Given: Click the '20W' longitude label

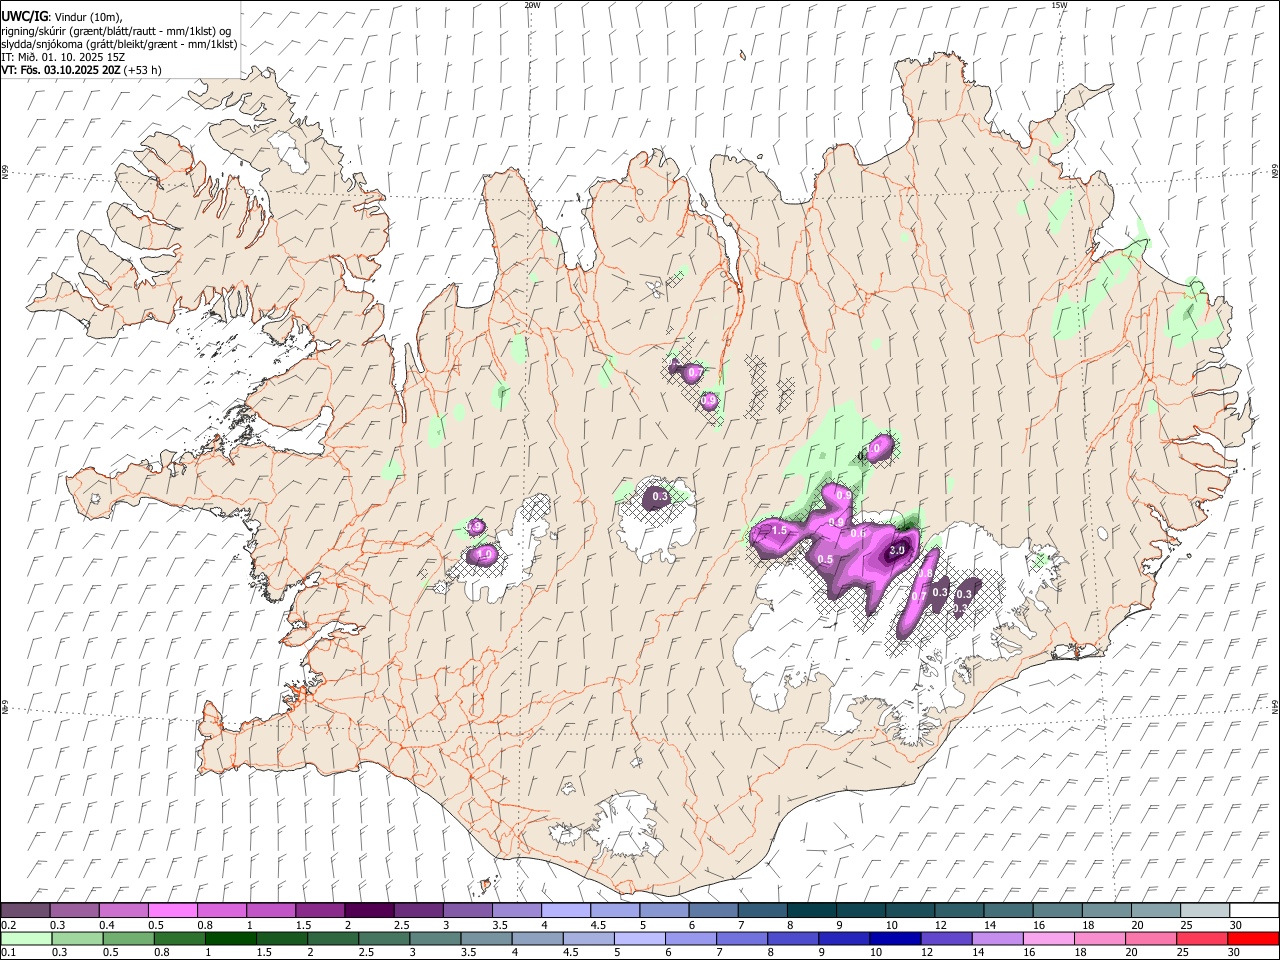Looking at the screenshot, I should (532, 5).
